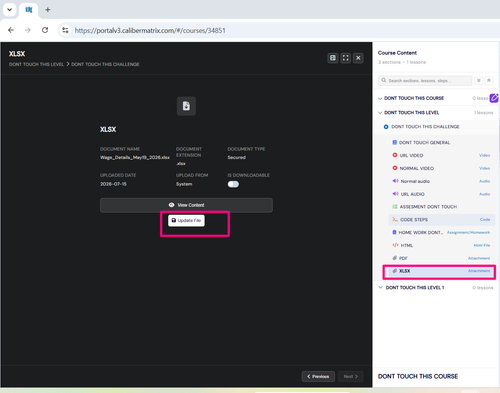The image size is (500, 393).
Task: Open the ASSESMENT DONT TOUCH step
Action: [442, 207]
